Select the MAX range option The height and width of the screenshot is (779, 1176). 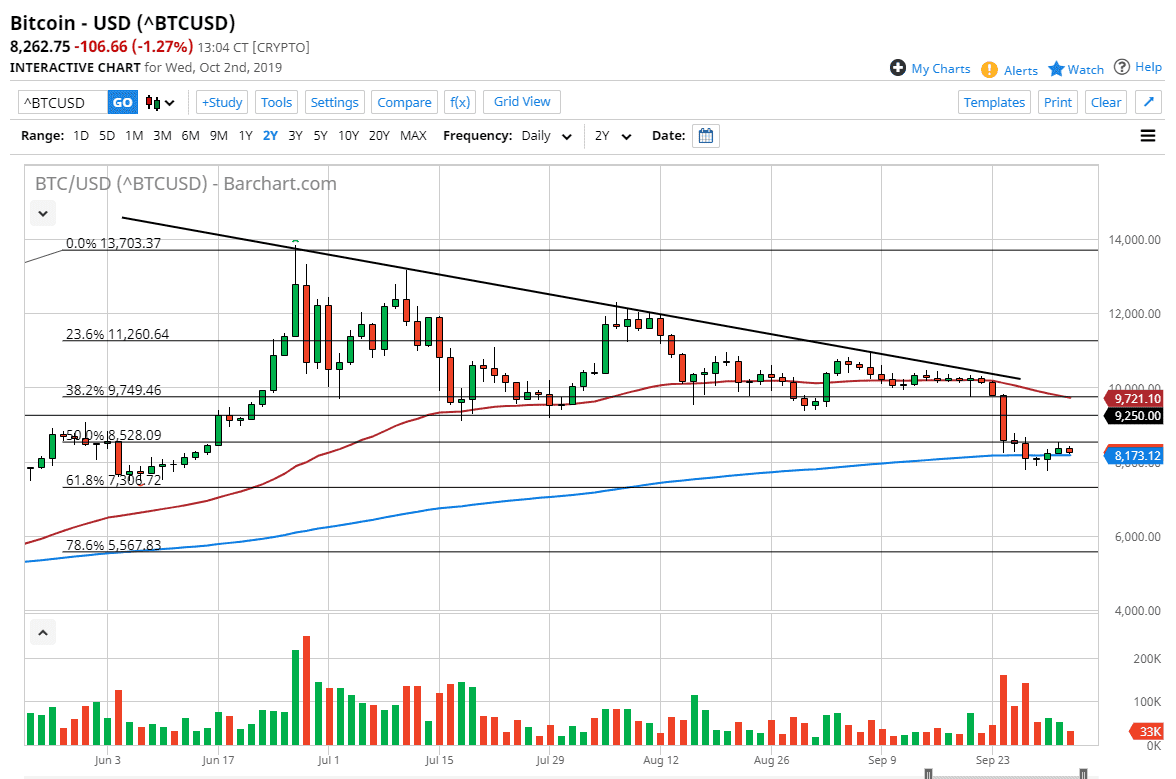coord(412,135)
